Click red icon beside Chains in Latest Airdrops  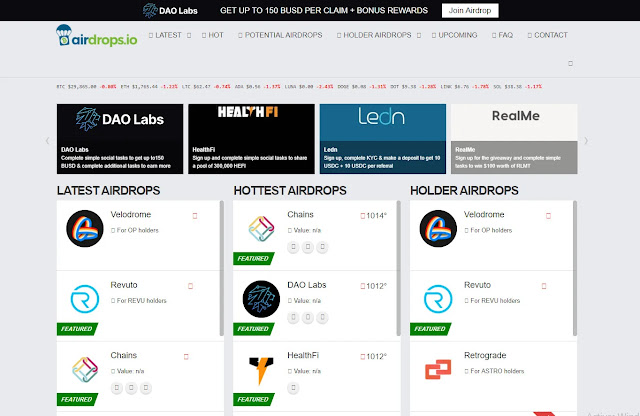pyautogui.click(x=186, y=356)
